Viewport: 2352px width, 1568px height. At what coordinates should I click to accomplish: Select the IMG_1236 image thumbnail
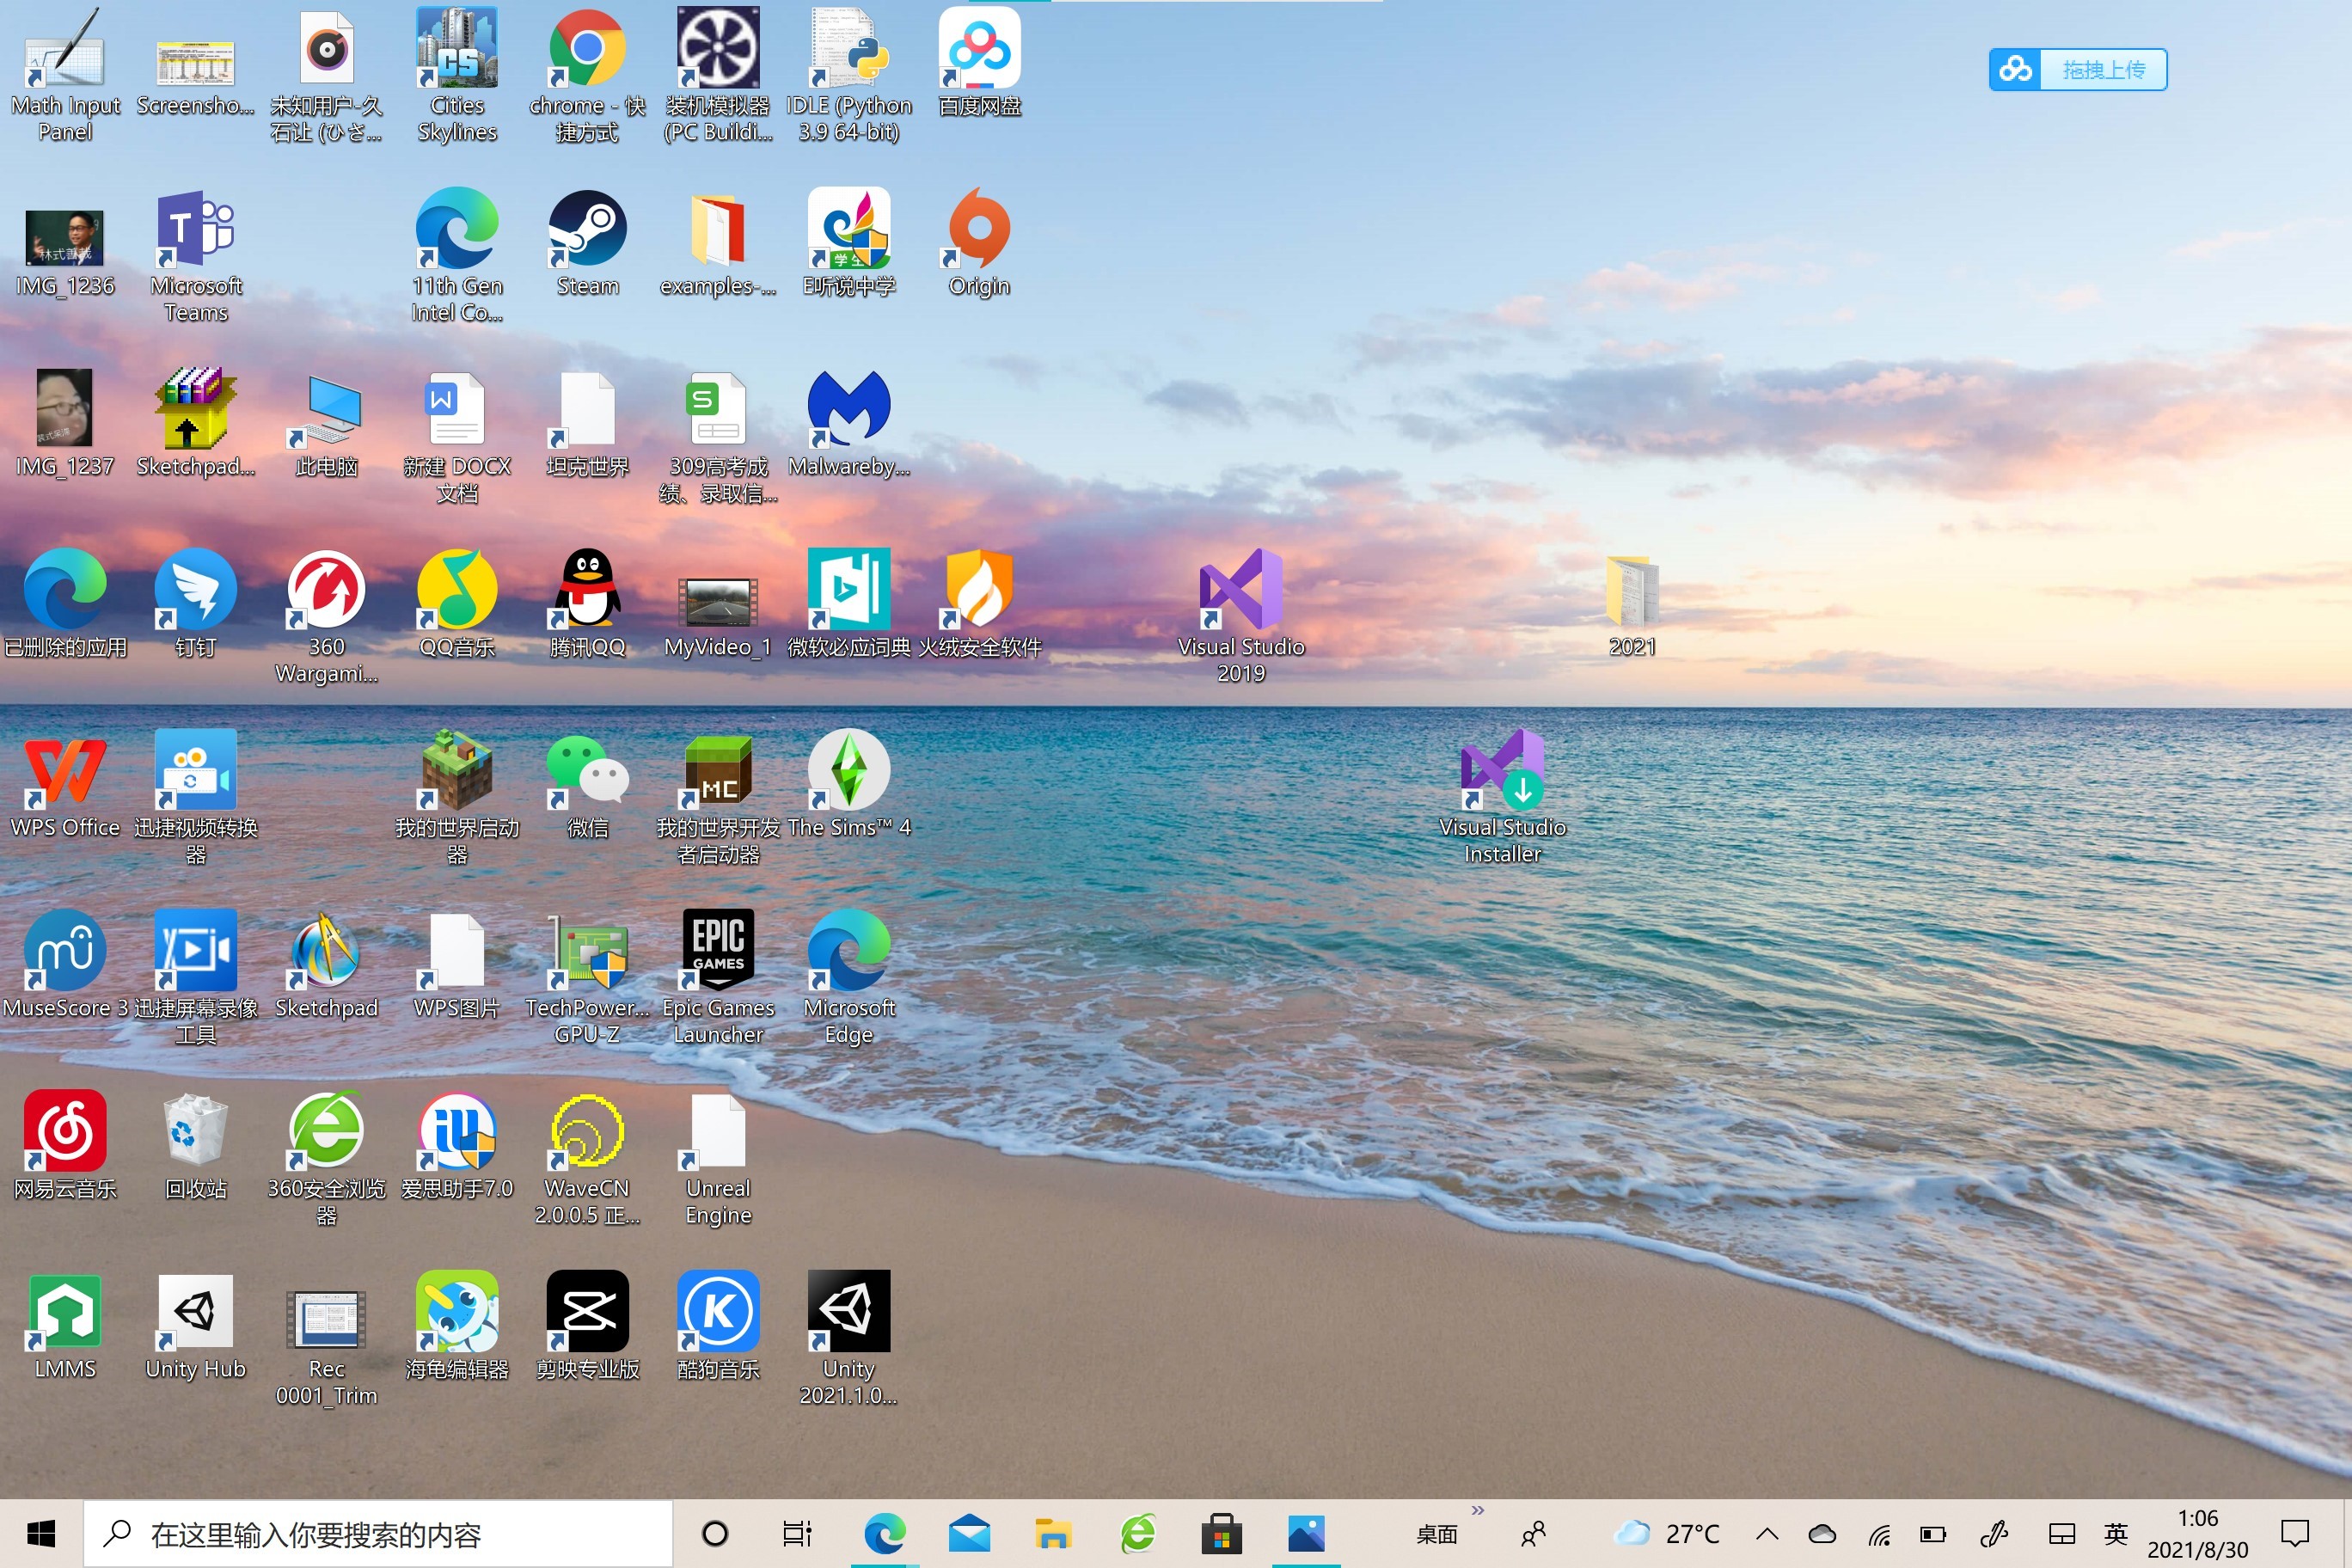pos(65,238)
